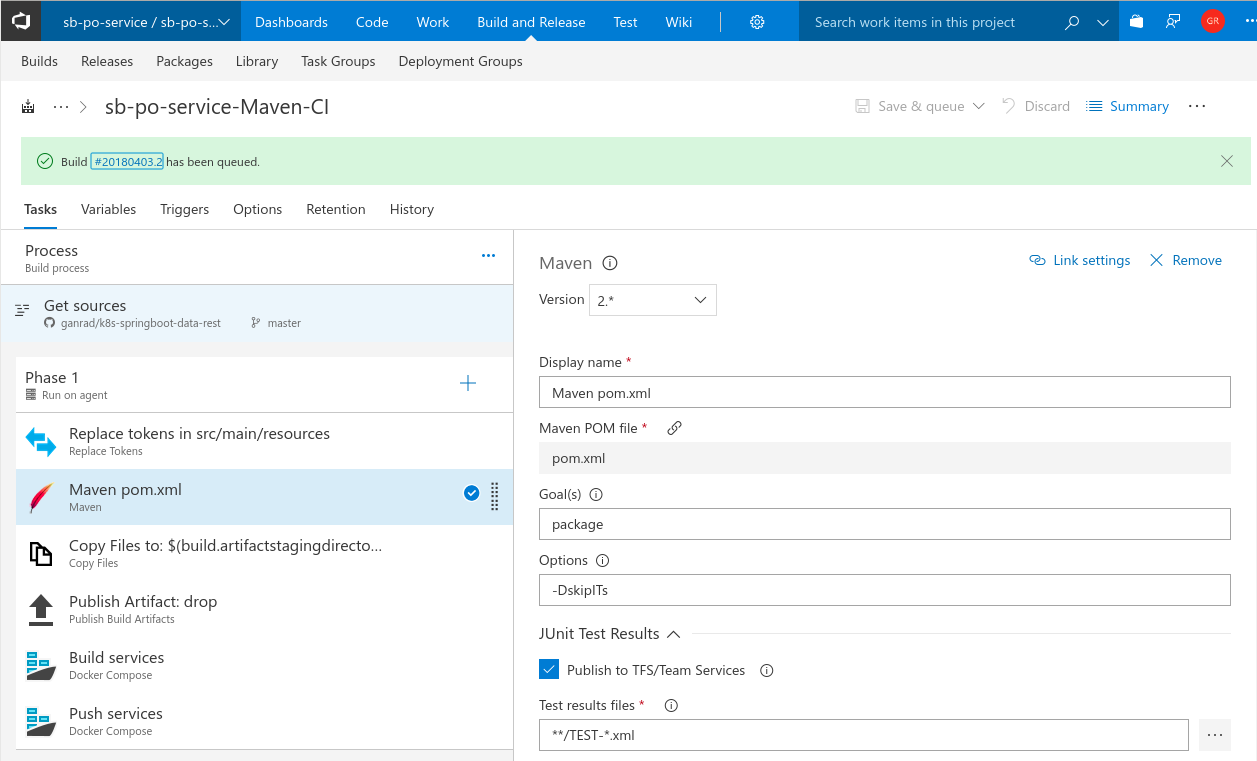Image resolution: width=1257 pixels, height=761 pixels.
Task: Uncheck Publish to TFS/Team Services checkbox
Action: point(549,670)
